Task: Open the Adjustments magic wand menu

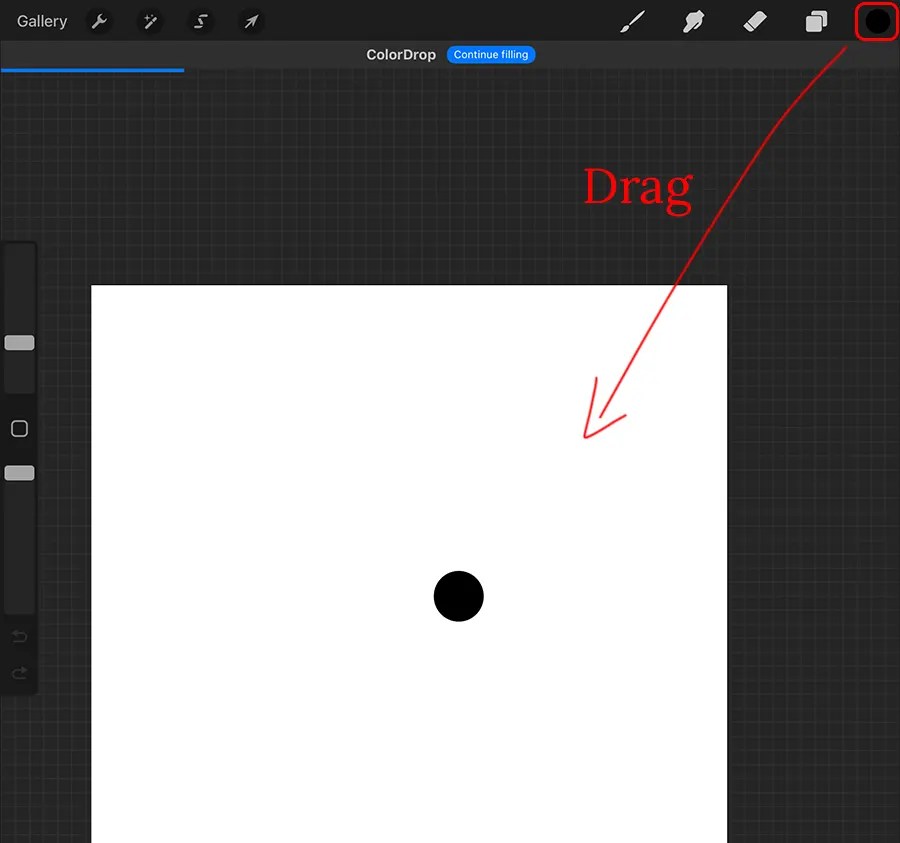Action: pos(150,21)
